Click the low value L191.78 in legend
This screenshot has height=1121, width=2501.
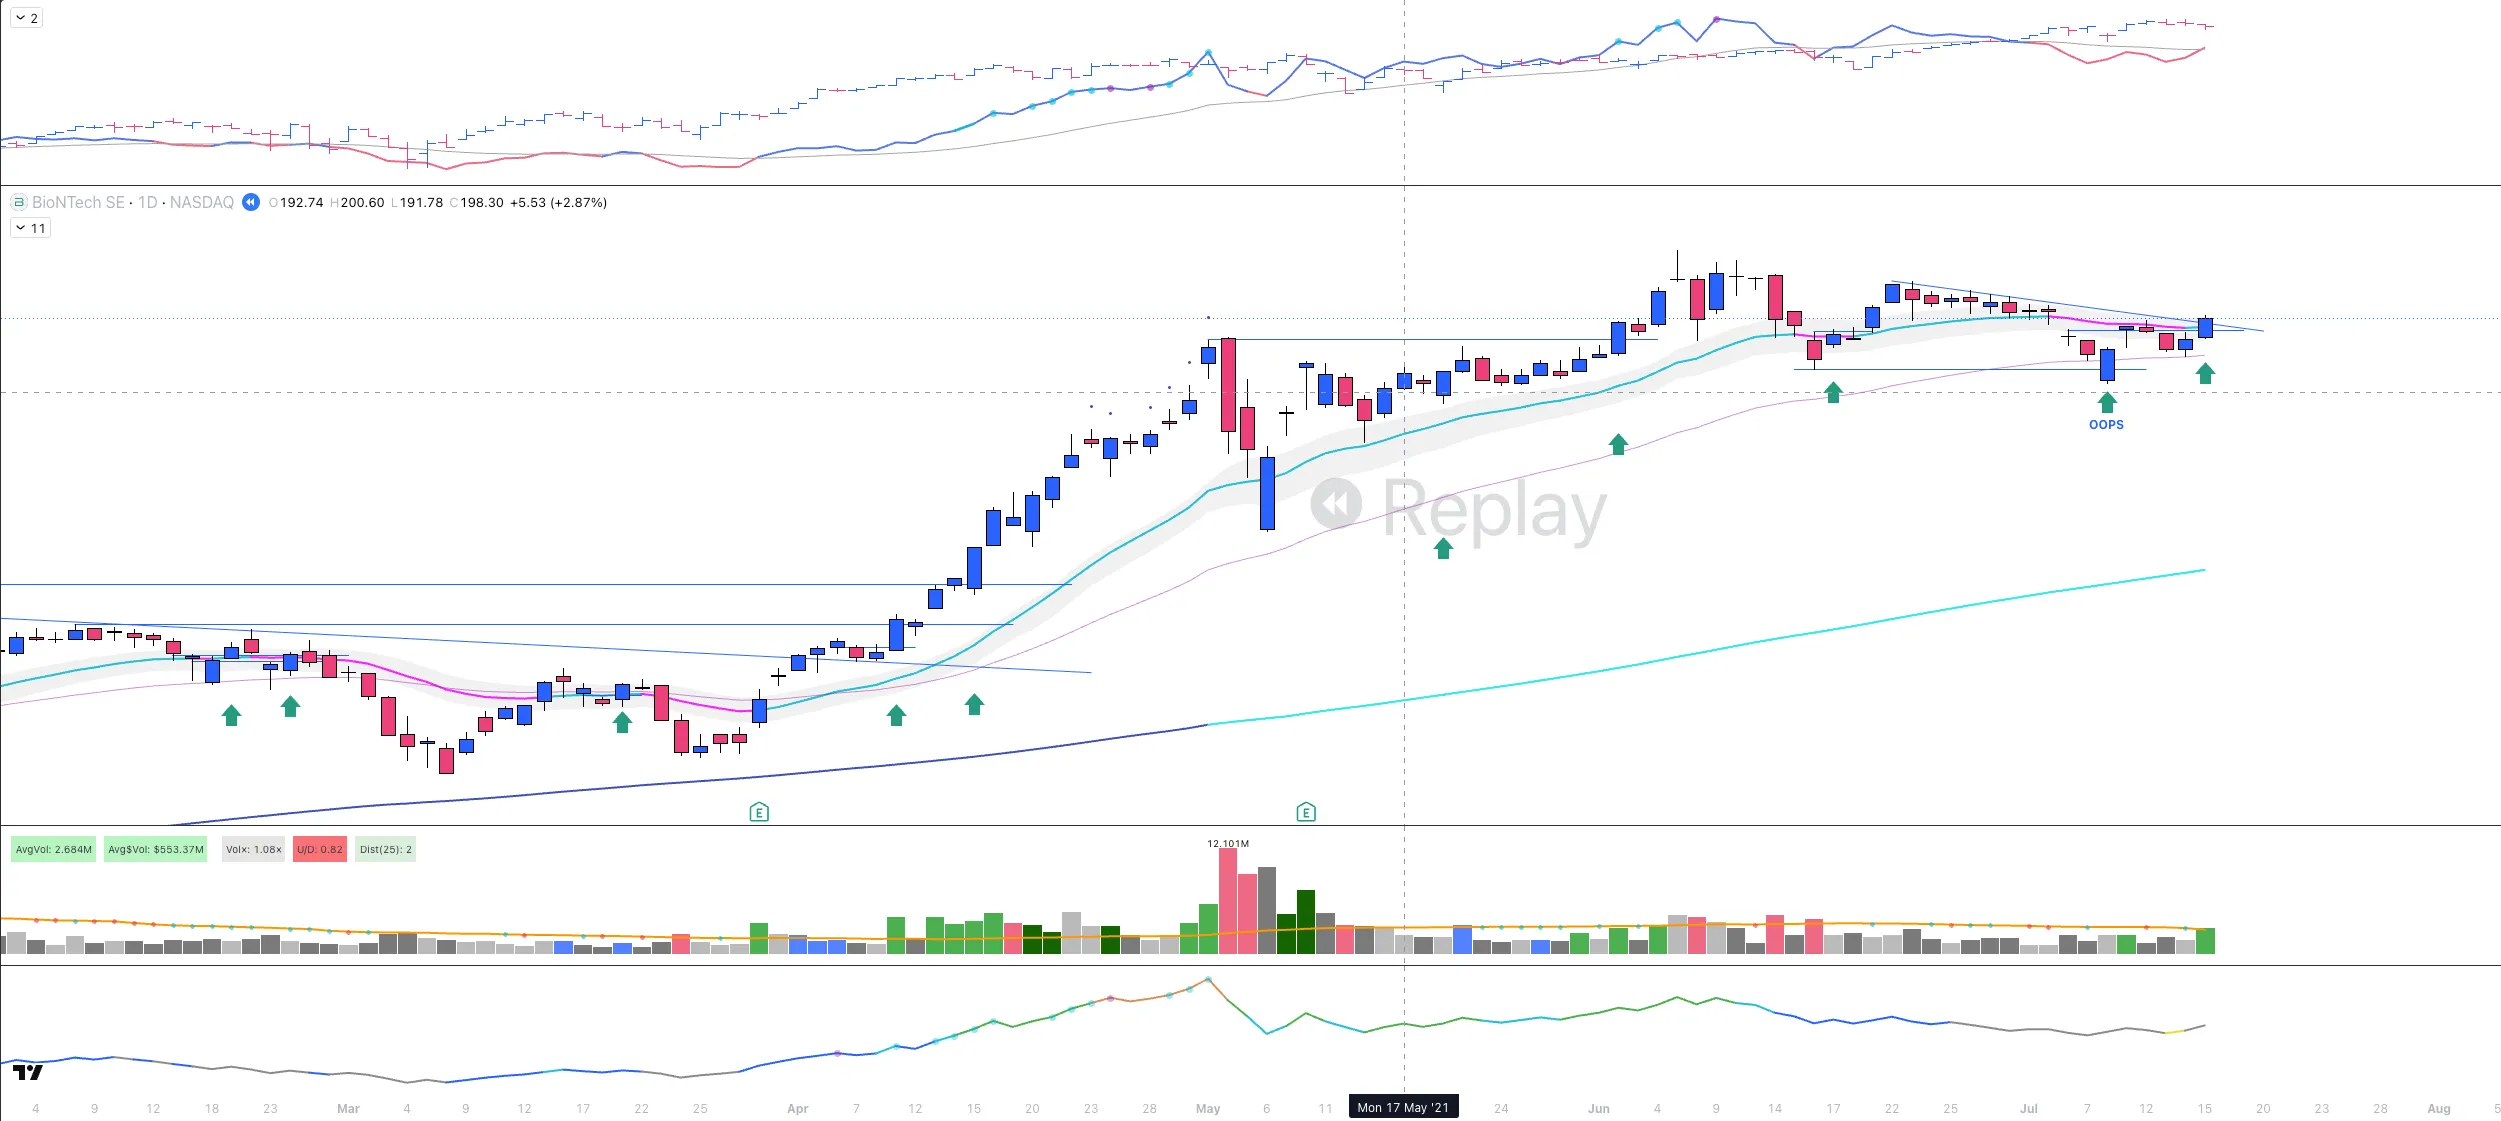[417, 202]
